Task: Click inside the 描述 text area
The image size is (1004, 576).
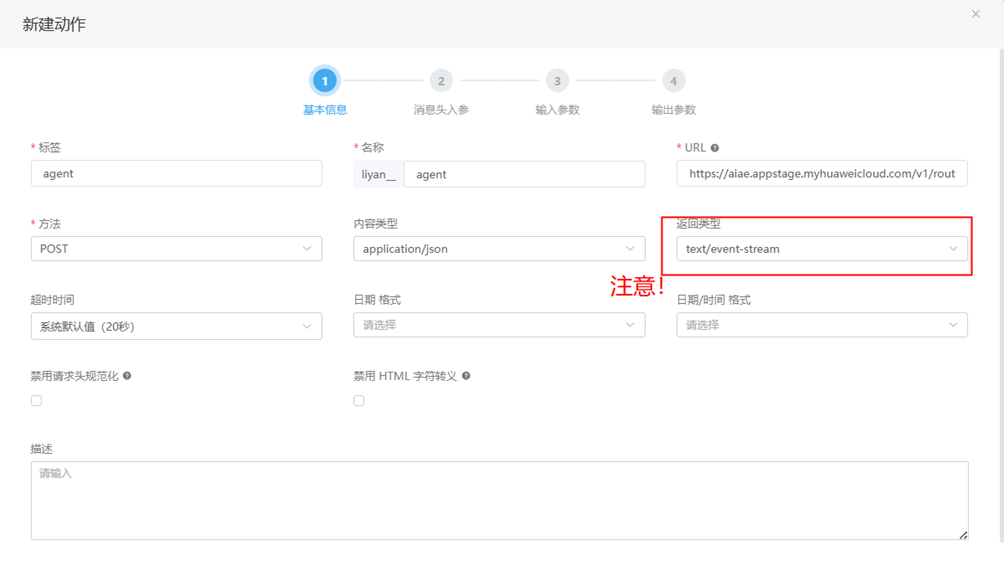Action: click(498, 500)
